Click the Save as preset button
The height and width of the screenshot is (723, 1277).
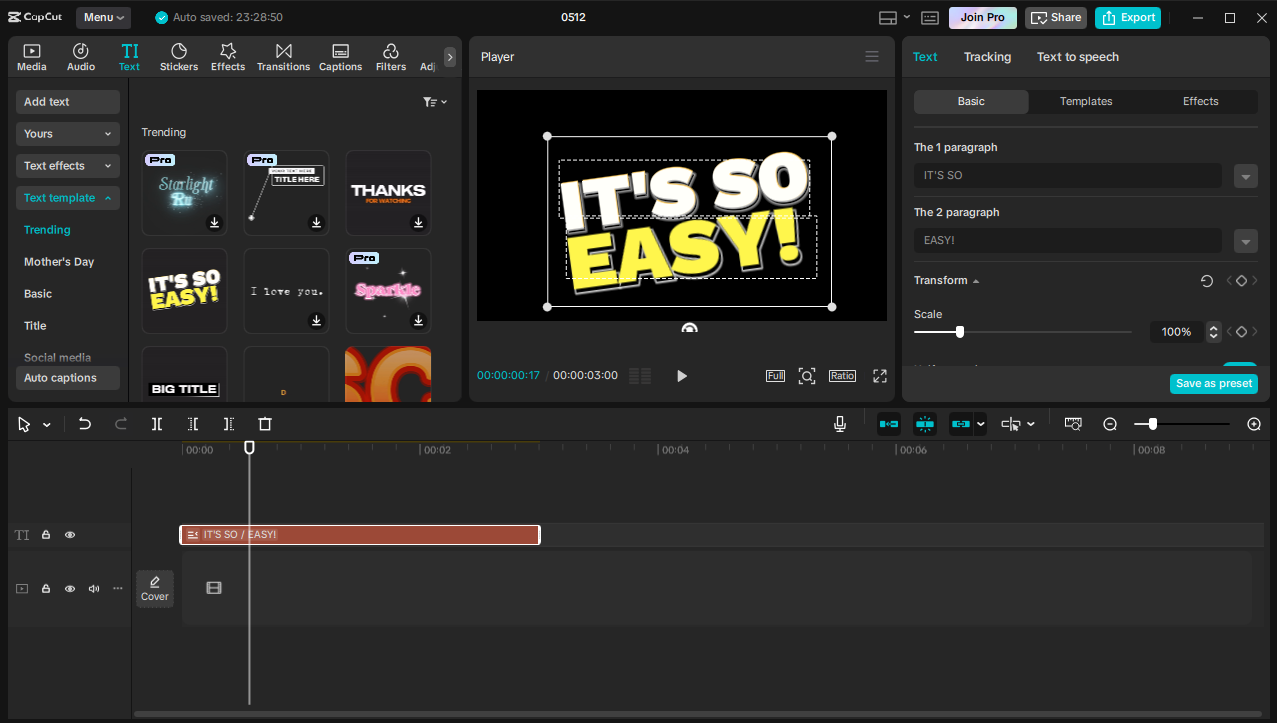pyautogui.click(x=1213, y=383)
